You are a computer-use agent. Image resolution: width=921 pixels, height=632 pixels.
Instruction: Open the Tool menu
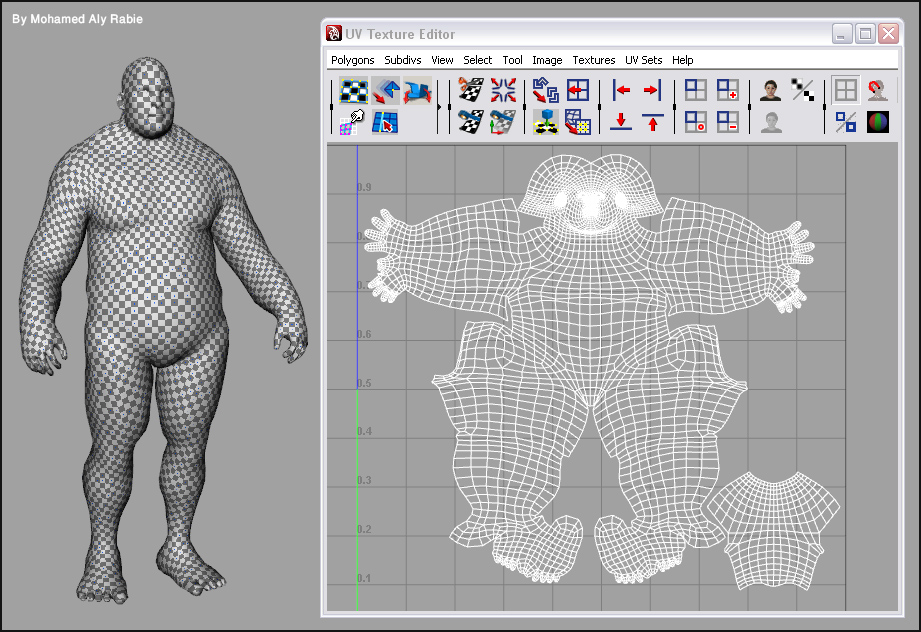click(512, 60)
